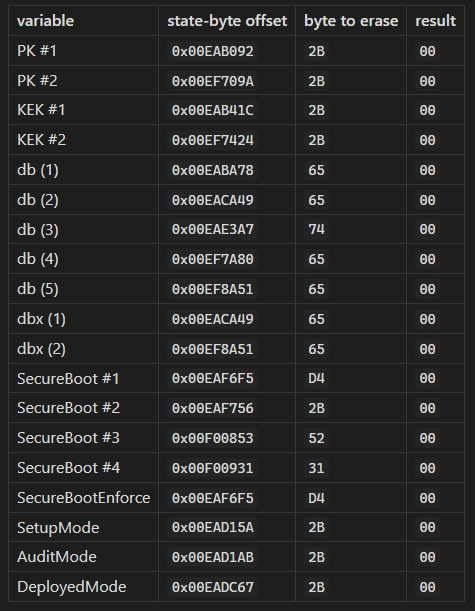Viewport: 475px width, 611px height.
Task: Click the SecureBoot #1 byte value D4
Action: coord(316,378)
